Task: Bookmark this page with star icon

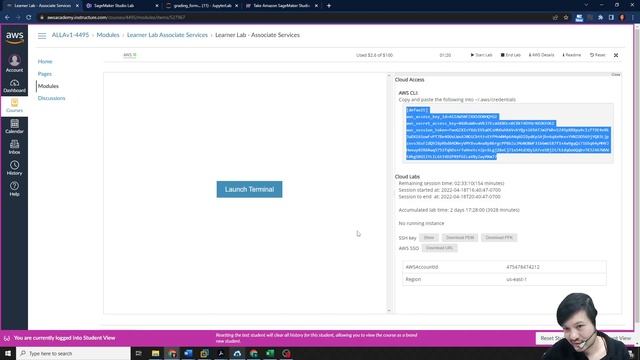Action: 566,18
